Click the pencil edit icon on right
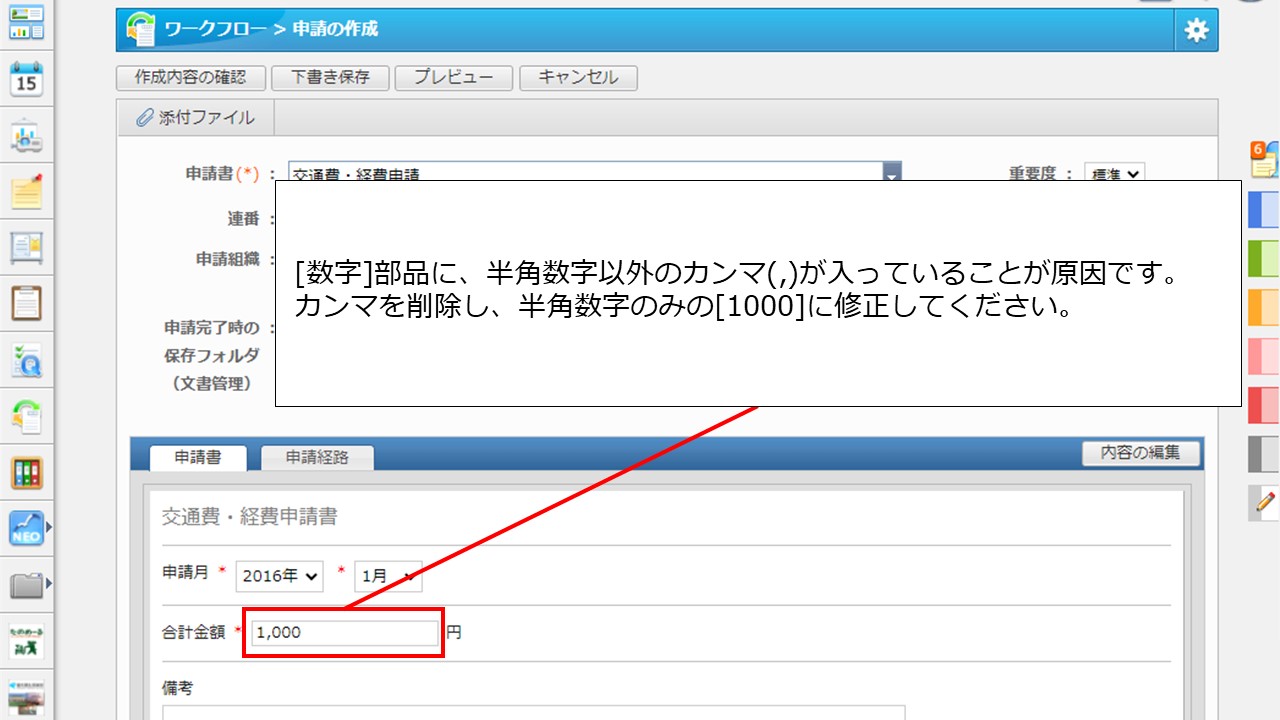 click(x=1265, y=502)
